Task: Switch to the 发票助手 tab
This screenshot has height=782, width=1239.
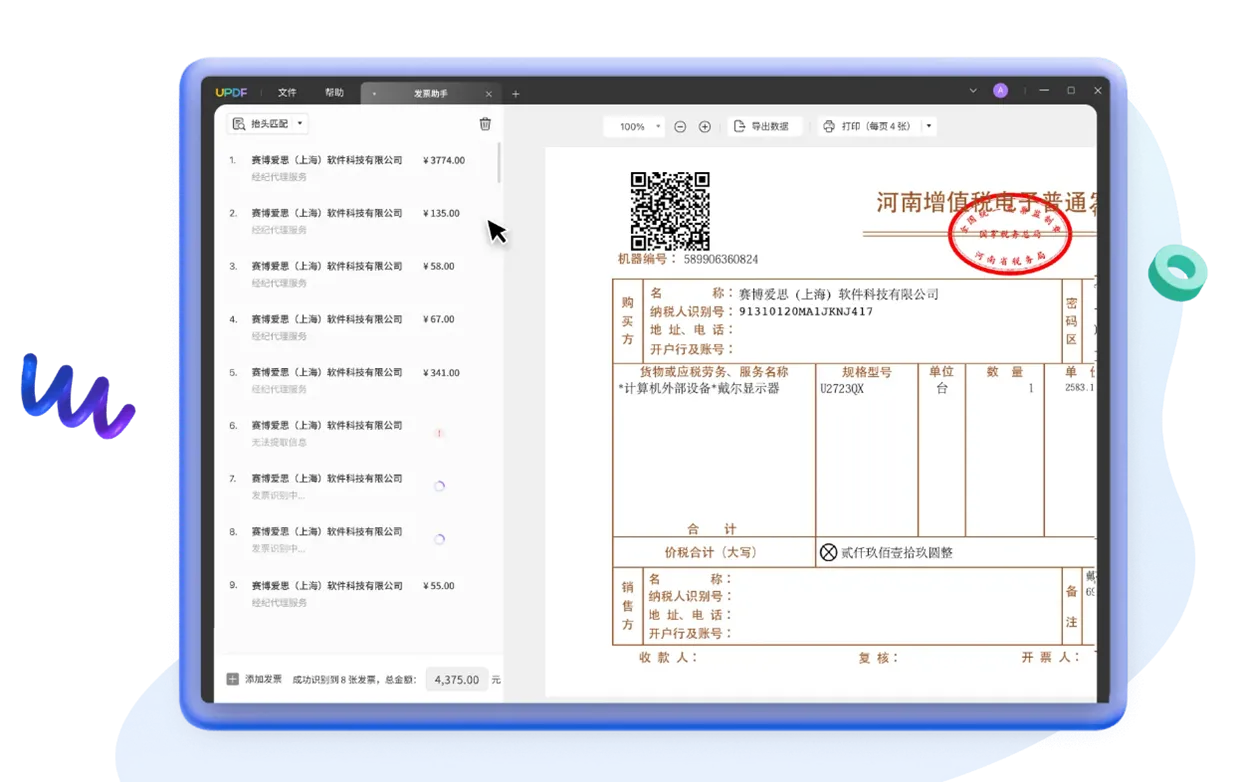Action: tap(430, 93)
